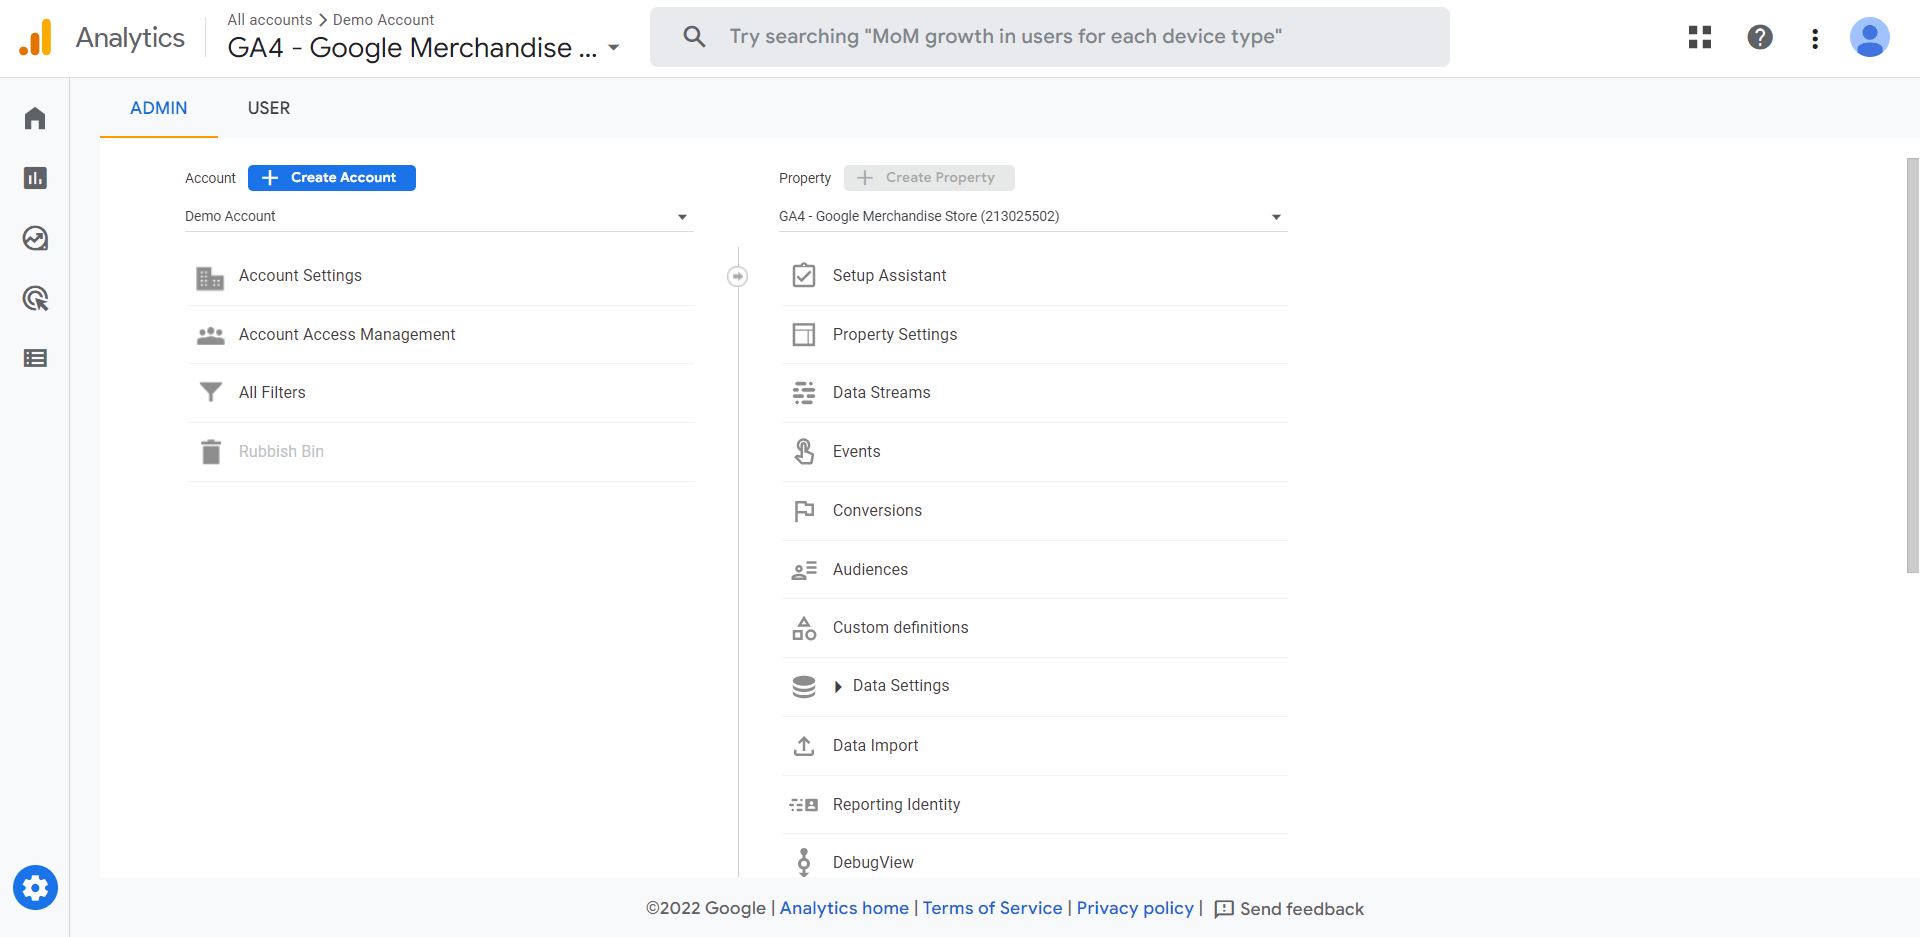Image resolution: width=1920 pixels, height=937 pixels.
Task: Open the Advertising icon in sidebar
Action: pos(35,298)
